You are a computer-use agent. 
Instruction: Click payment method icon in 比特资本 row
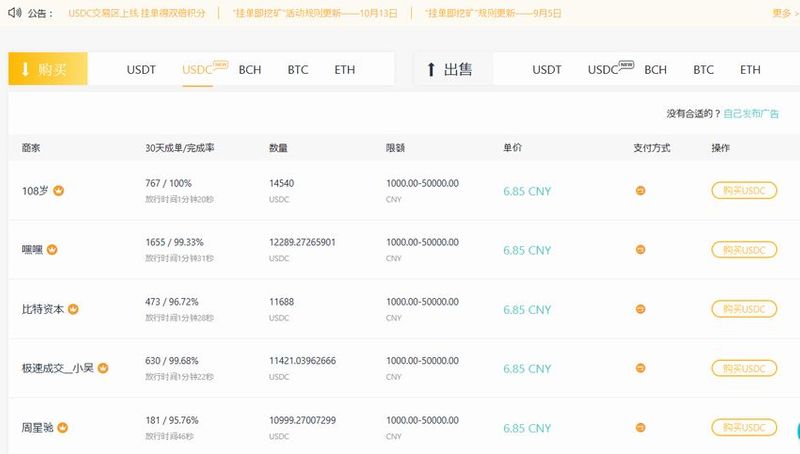click(640, 309)
